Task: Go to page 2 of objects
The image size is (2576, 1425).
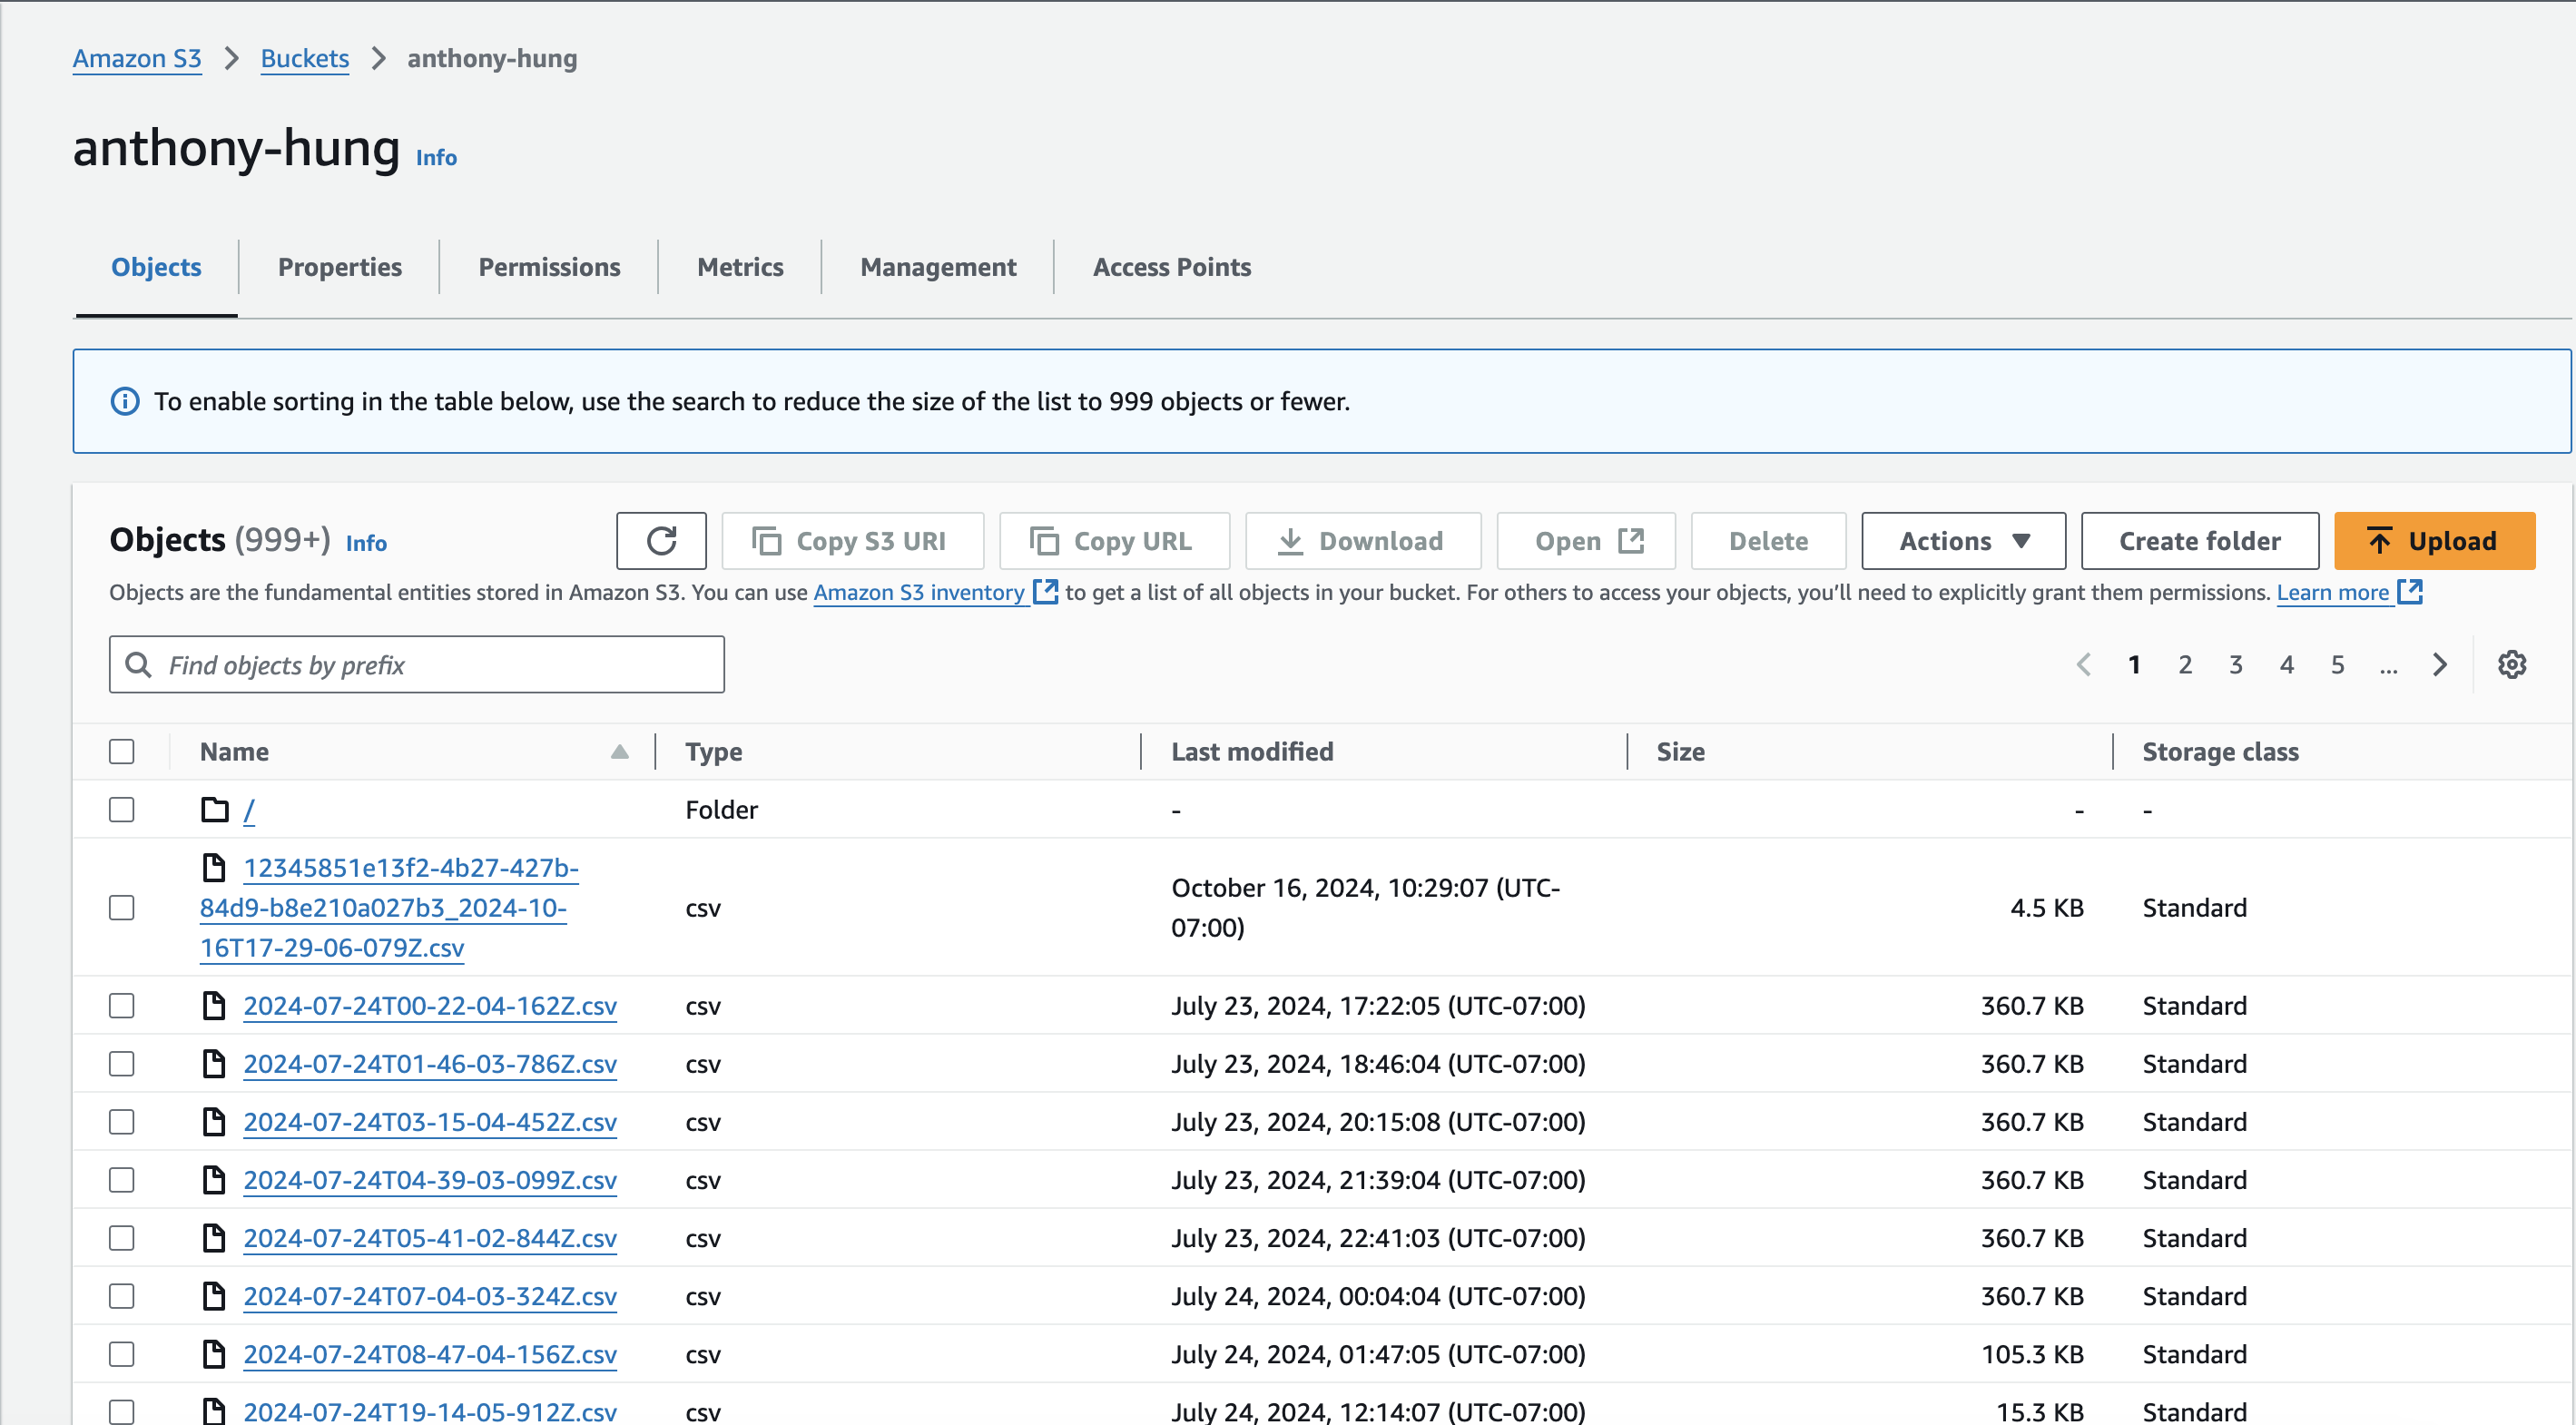Action: [2185, 665]
